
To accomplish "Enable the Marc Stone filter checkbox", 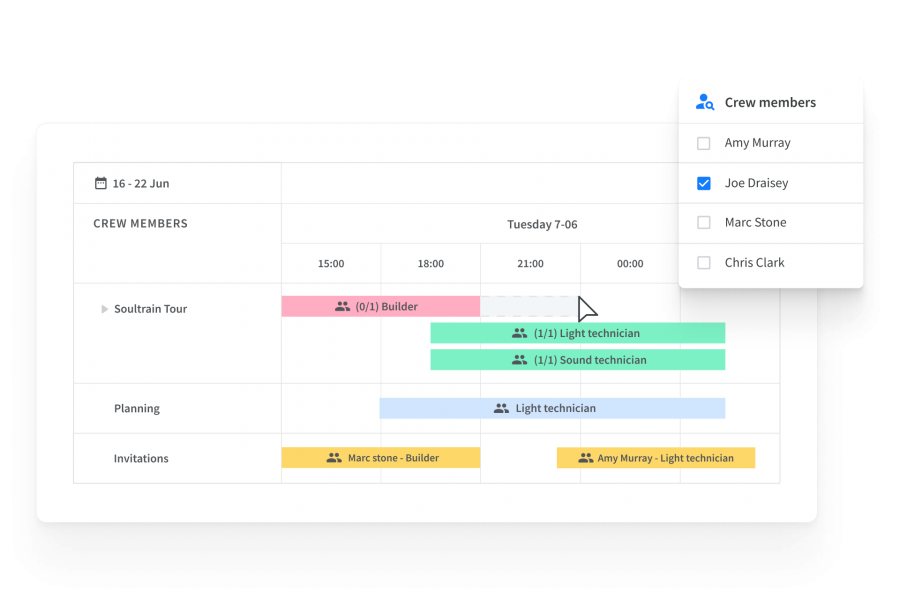I will tap(704, 222).
